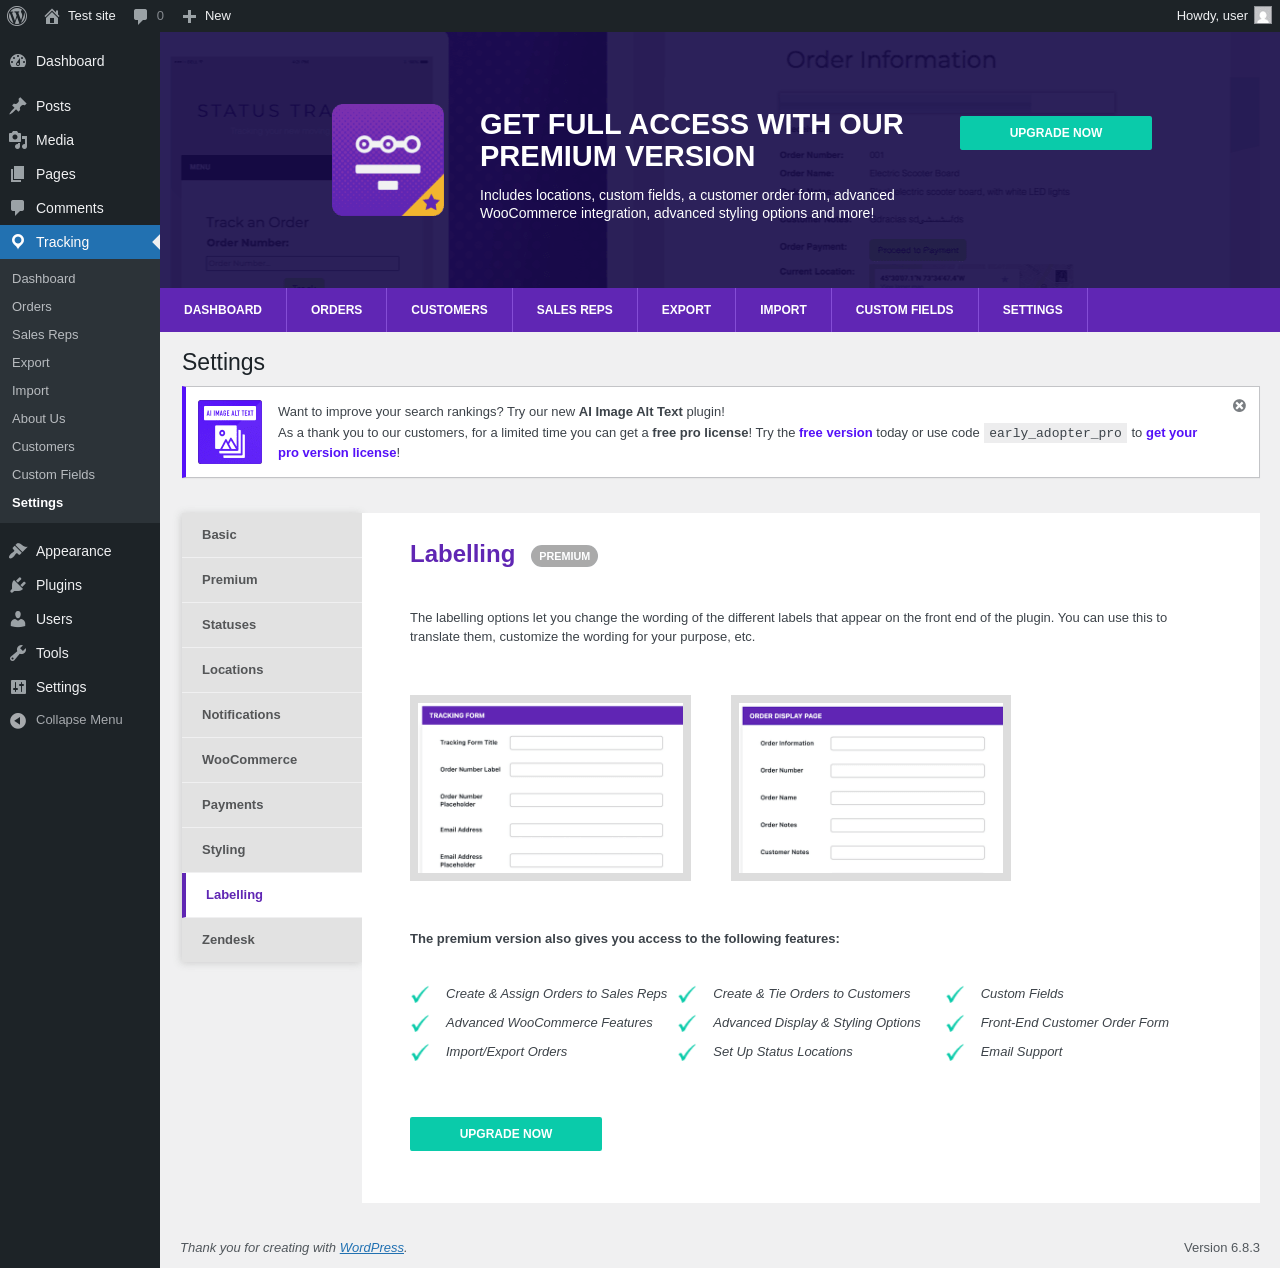Open the Test site home icon

tap(52, 16)
